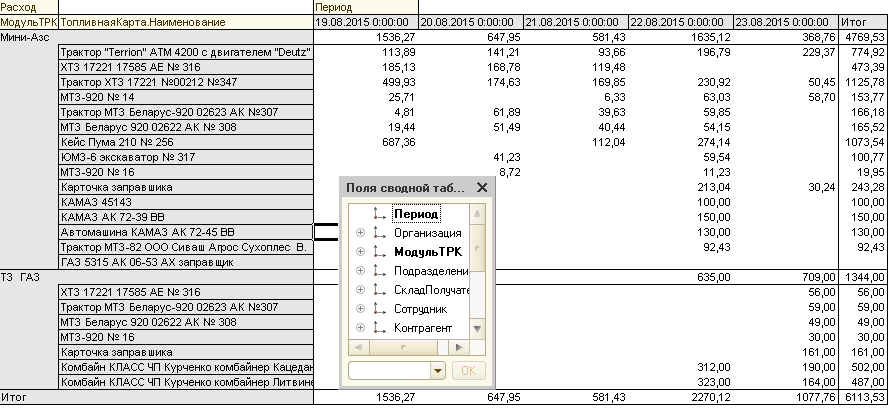Select the Период field in list
Viewport: 894px width, 410px height.
click(416, 214)
